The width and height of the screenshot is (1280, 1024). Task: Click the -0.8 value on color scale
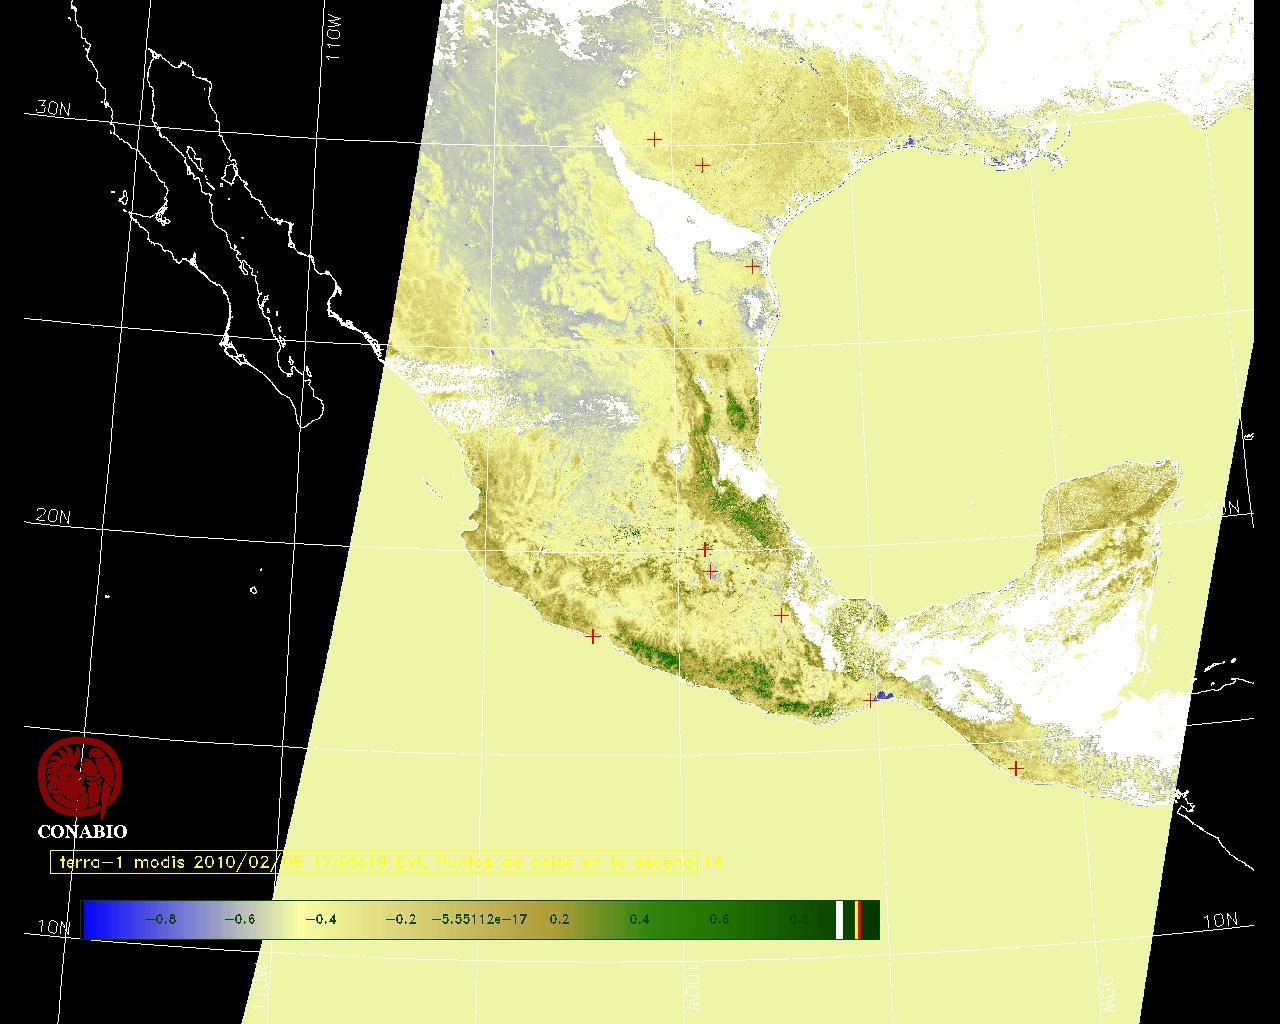(160, 919)
